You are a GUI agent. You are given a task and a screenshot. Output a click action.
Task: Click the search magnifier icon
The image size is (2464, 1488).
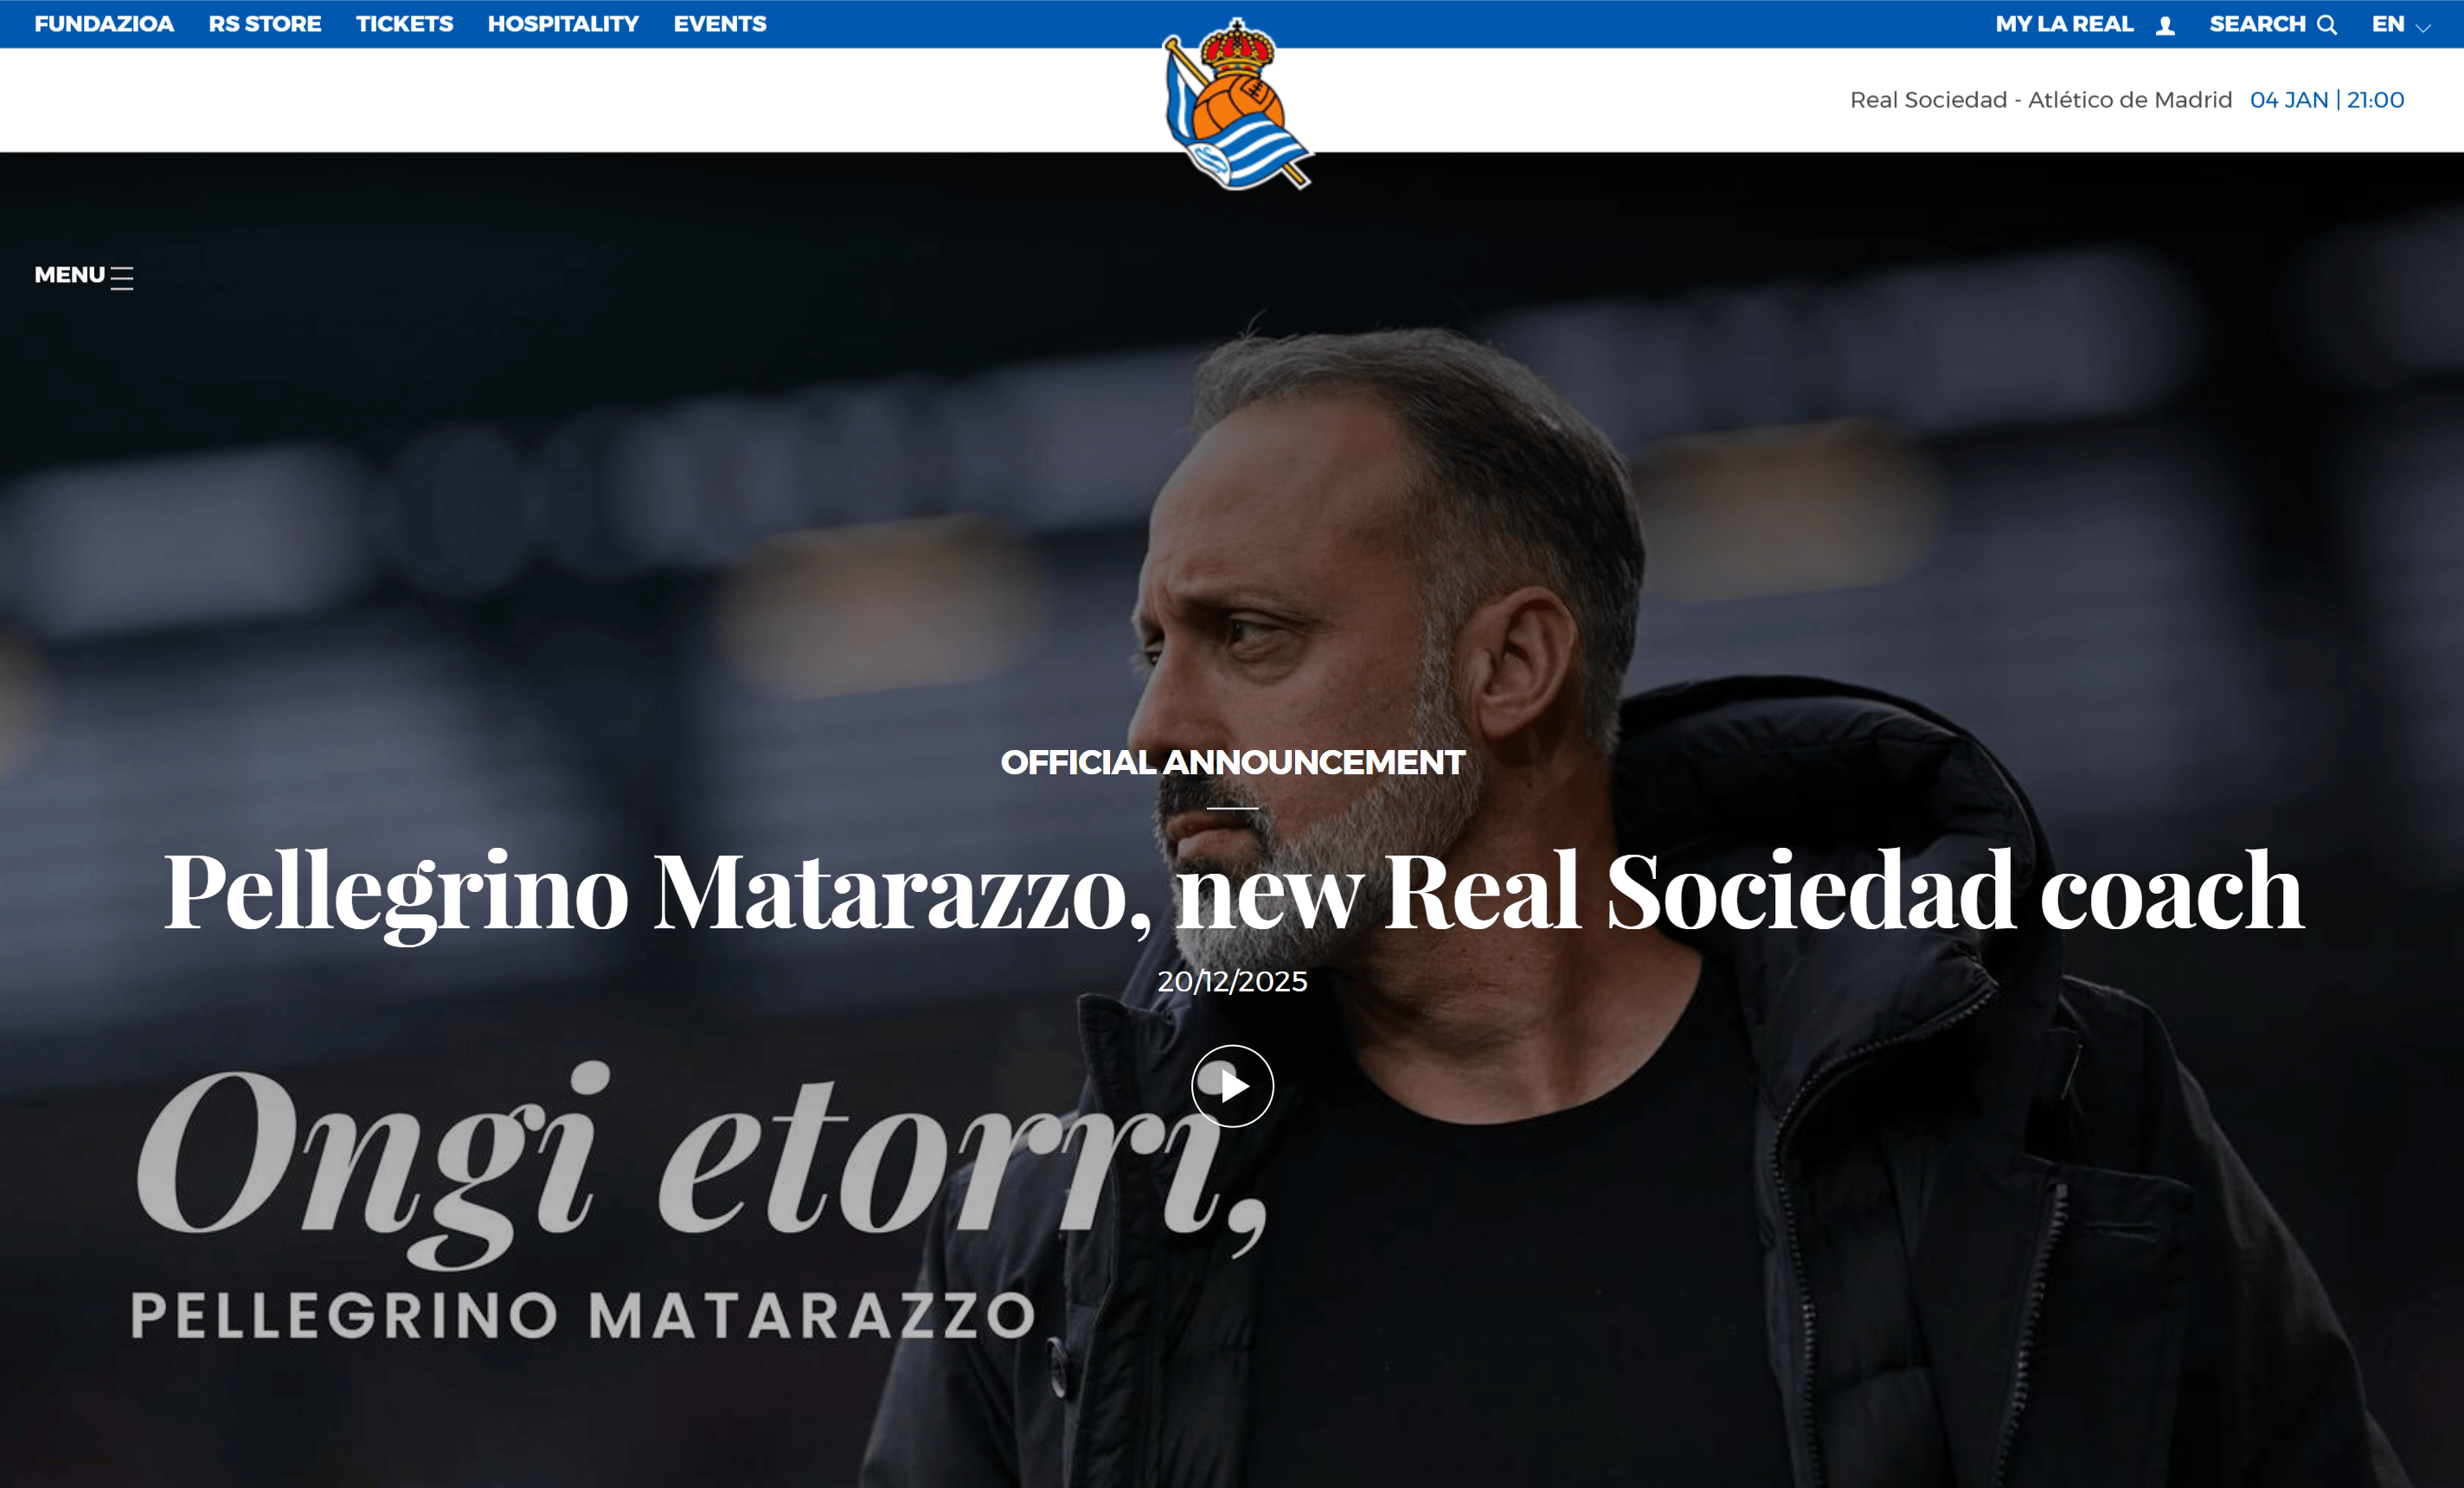[x=2327, y=25]
